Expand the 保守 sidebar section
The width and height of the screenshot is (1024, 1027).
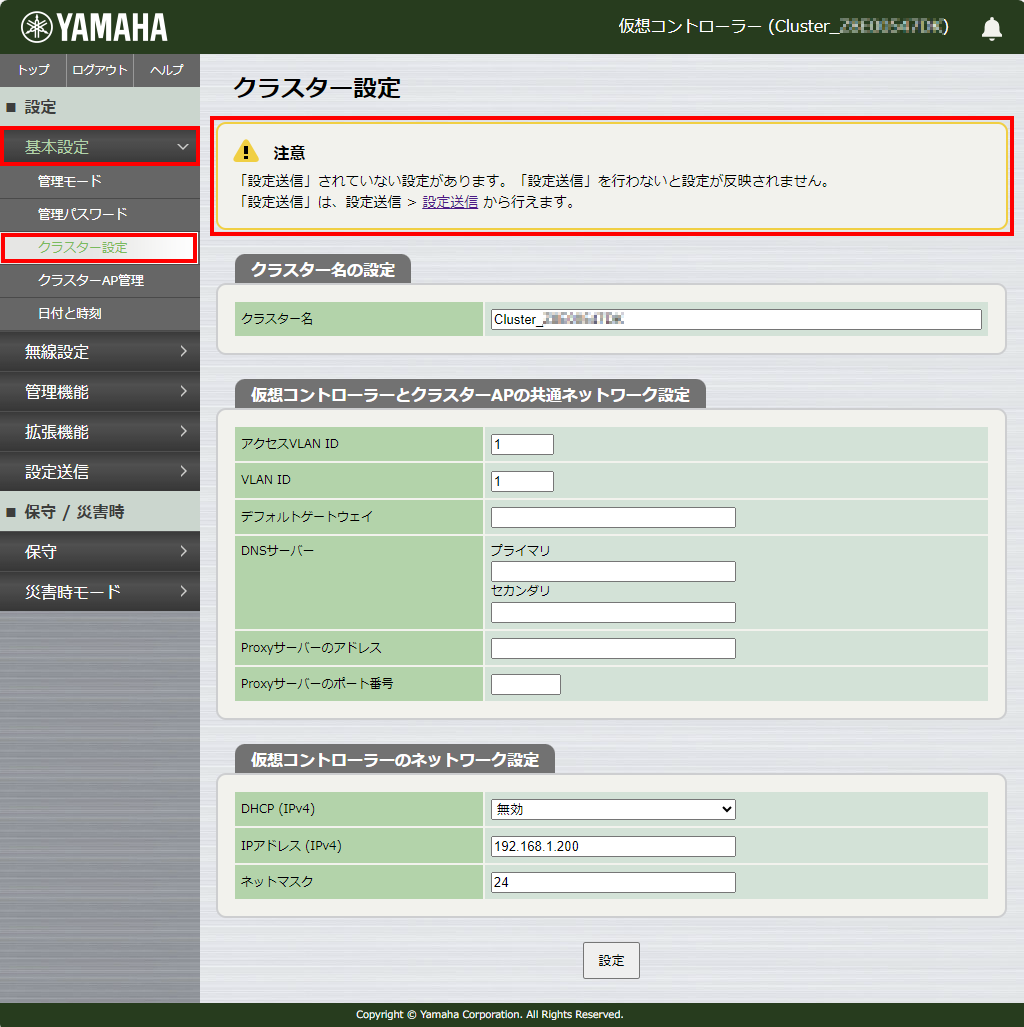click(x=100, y=551)
